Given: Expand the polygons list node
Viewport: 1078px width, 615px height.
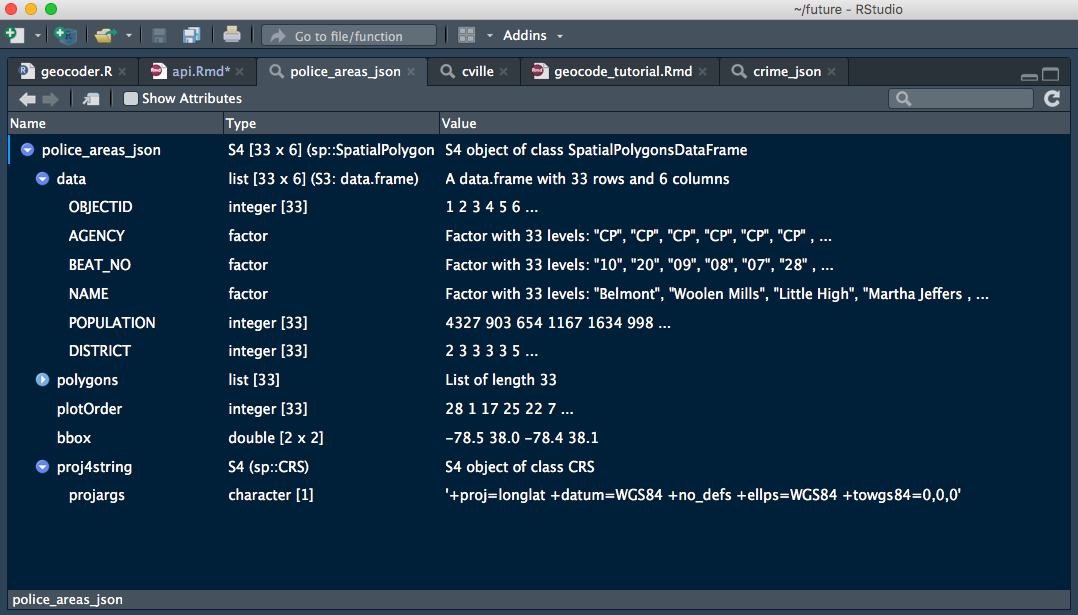Looking at the screenshot, I should coord(43,380).
